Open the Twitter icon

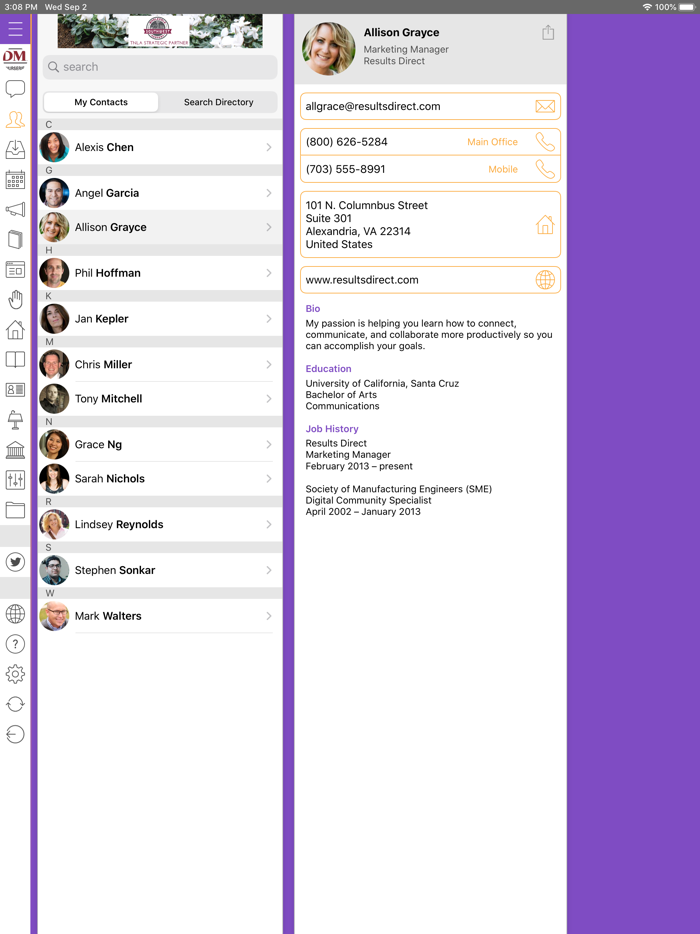15,562
